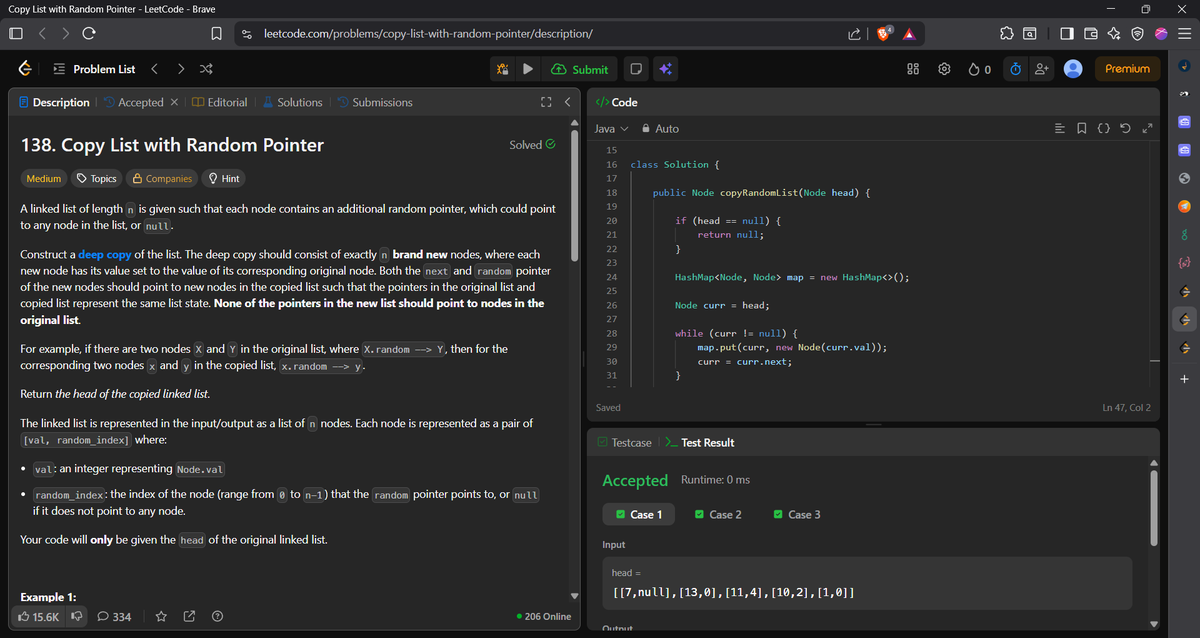Viewport: 1200px width, 638px height.
Task: Open the Submissions tab
Action: pos(374,102)
